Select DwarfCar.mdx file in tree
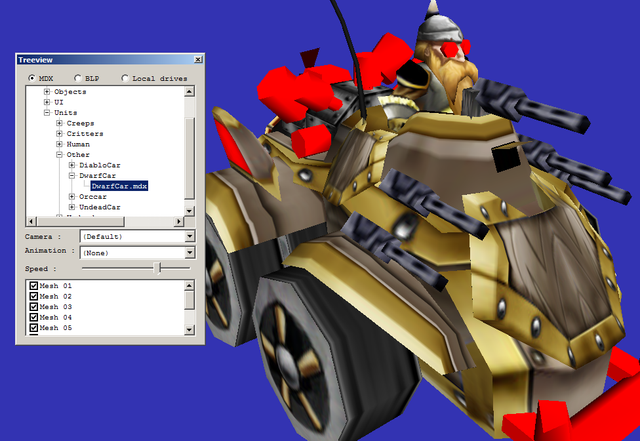 tap(119, 186)
